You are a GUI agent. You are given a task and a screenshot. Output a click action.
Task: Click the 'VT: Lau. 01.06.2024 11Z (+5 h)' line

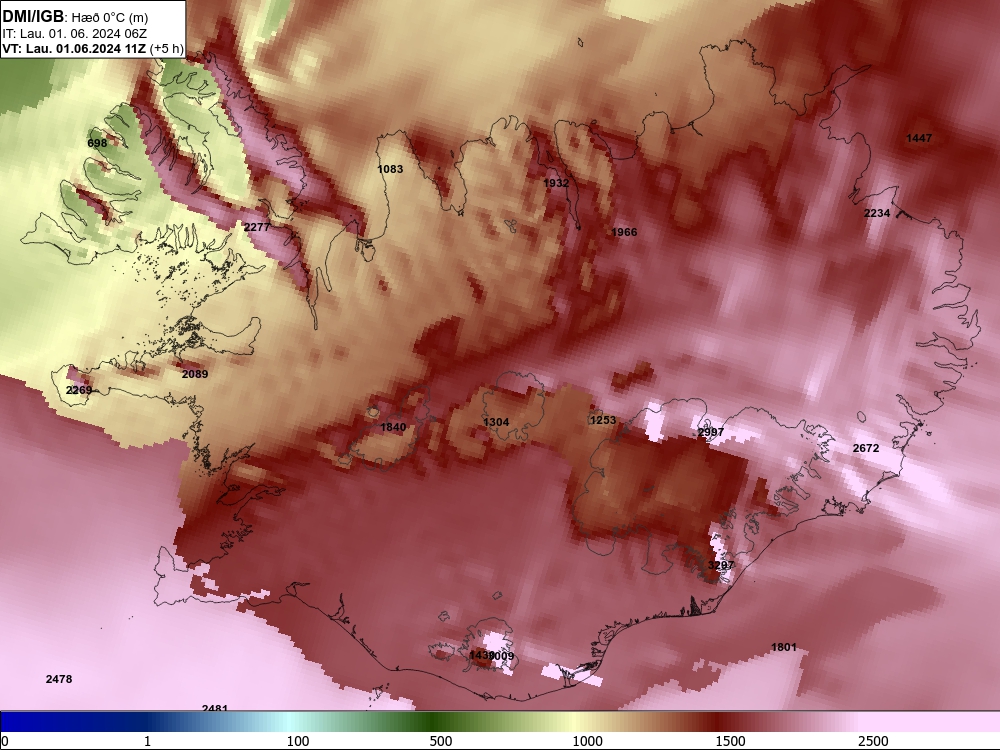click(93, 48)
